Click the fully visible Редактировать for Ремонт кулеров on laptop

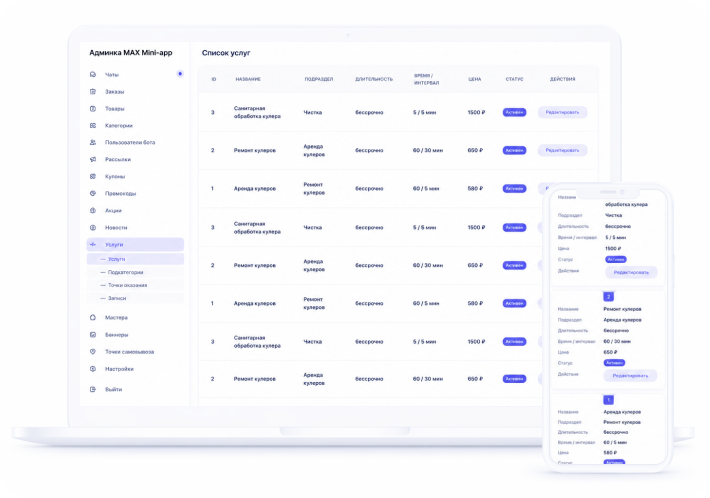562,150
